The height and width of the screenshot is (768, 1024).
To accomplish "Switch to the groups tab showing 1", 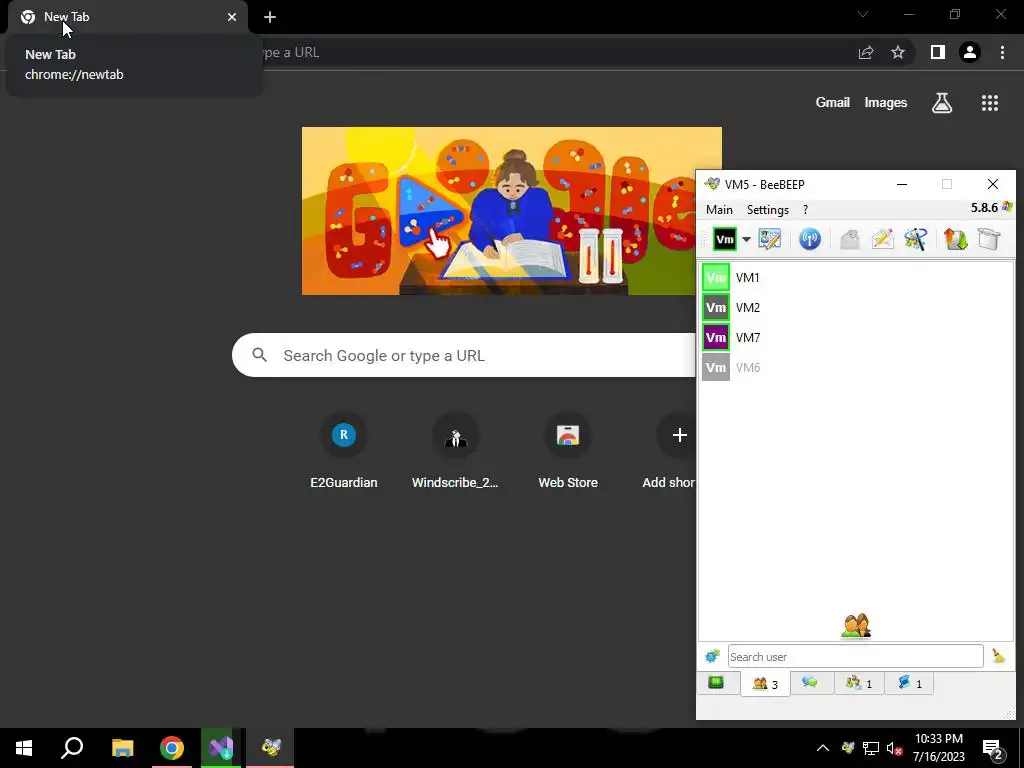I will coord(859,683).
